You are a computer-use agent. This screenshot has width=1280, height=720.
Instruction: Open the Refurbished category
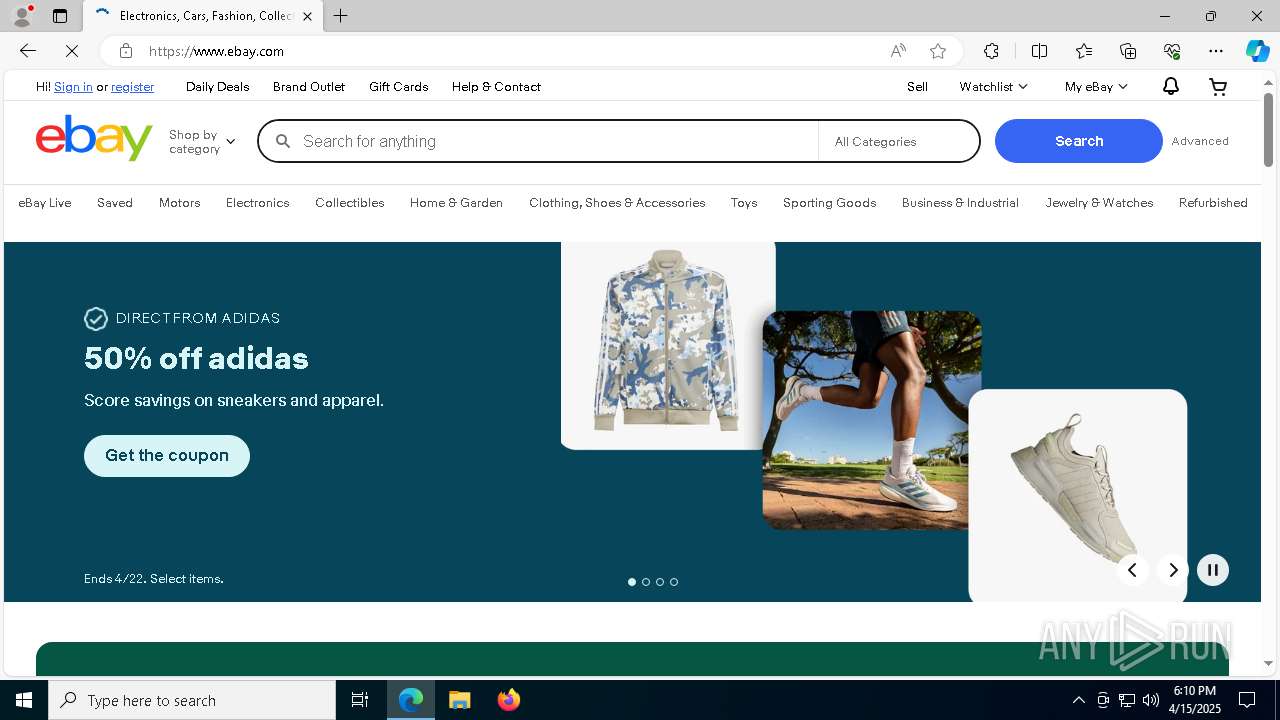(1213, 203)
